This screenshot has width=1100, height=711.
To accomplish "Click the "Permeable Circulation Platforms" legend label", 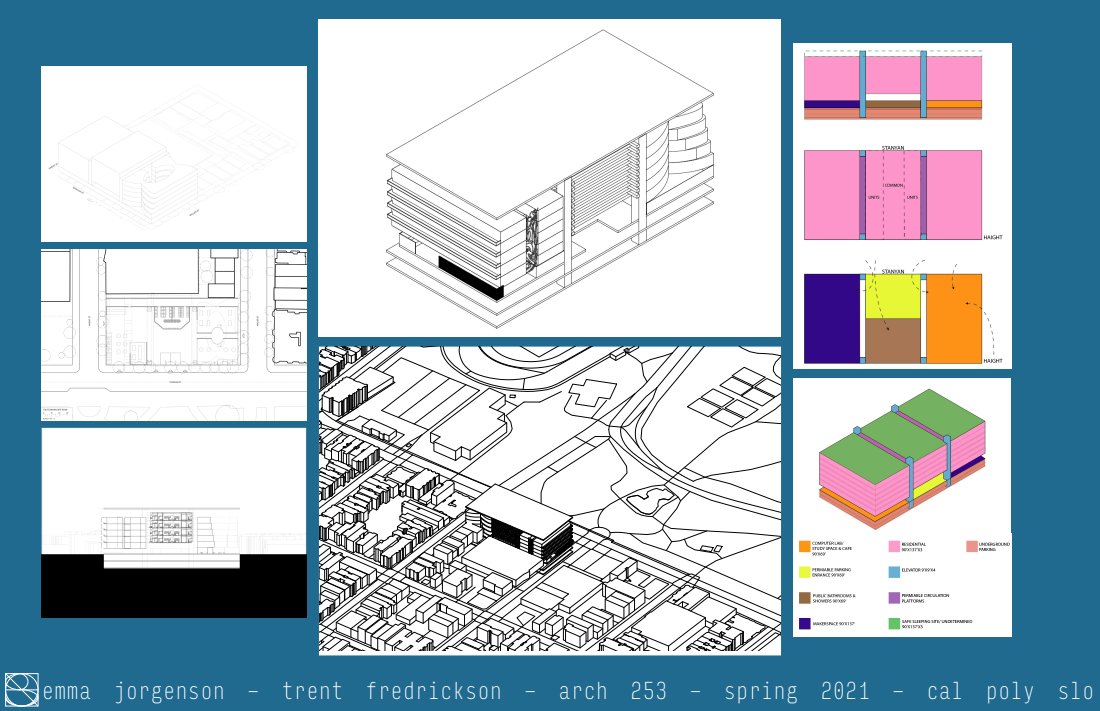I will [925, 598].
